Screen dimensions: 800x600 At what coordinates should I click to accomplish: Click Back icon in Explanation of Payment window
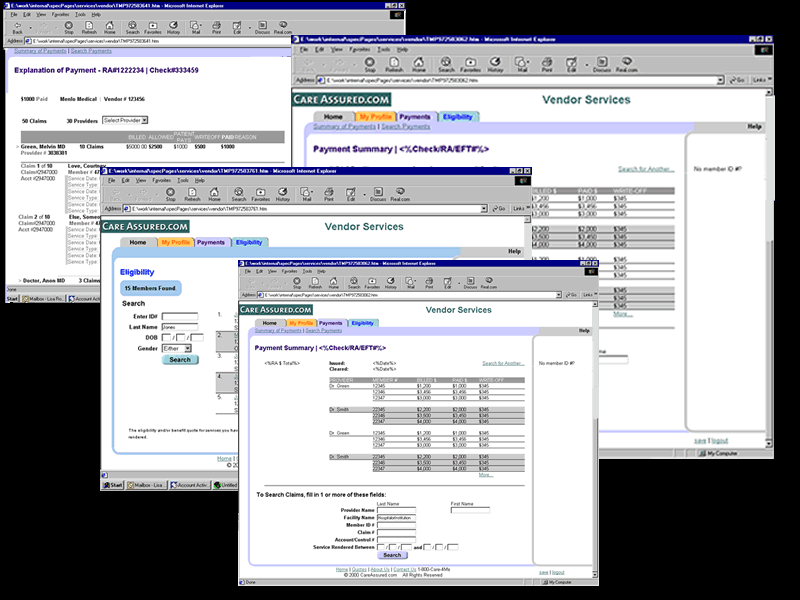tap(18, 28)
